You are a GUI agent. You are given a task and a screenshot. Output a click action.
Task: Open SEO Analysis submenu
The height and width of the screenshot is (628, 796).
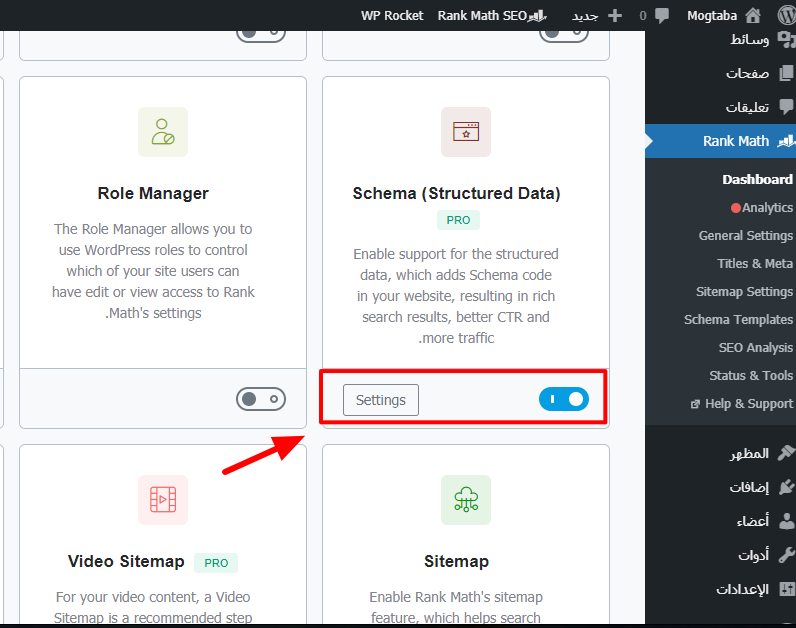(755, 348)
